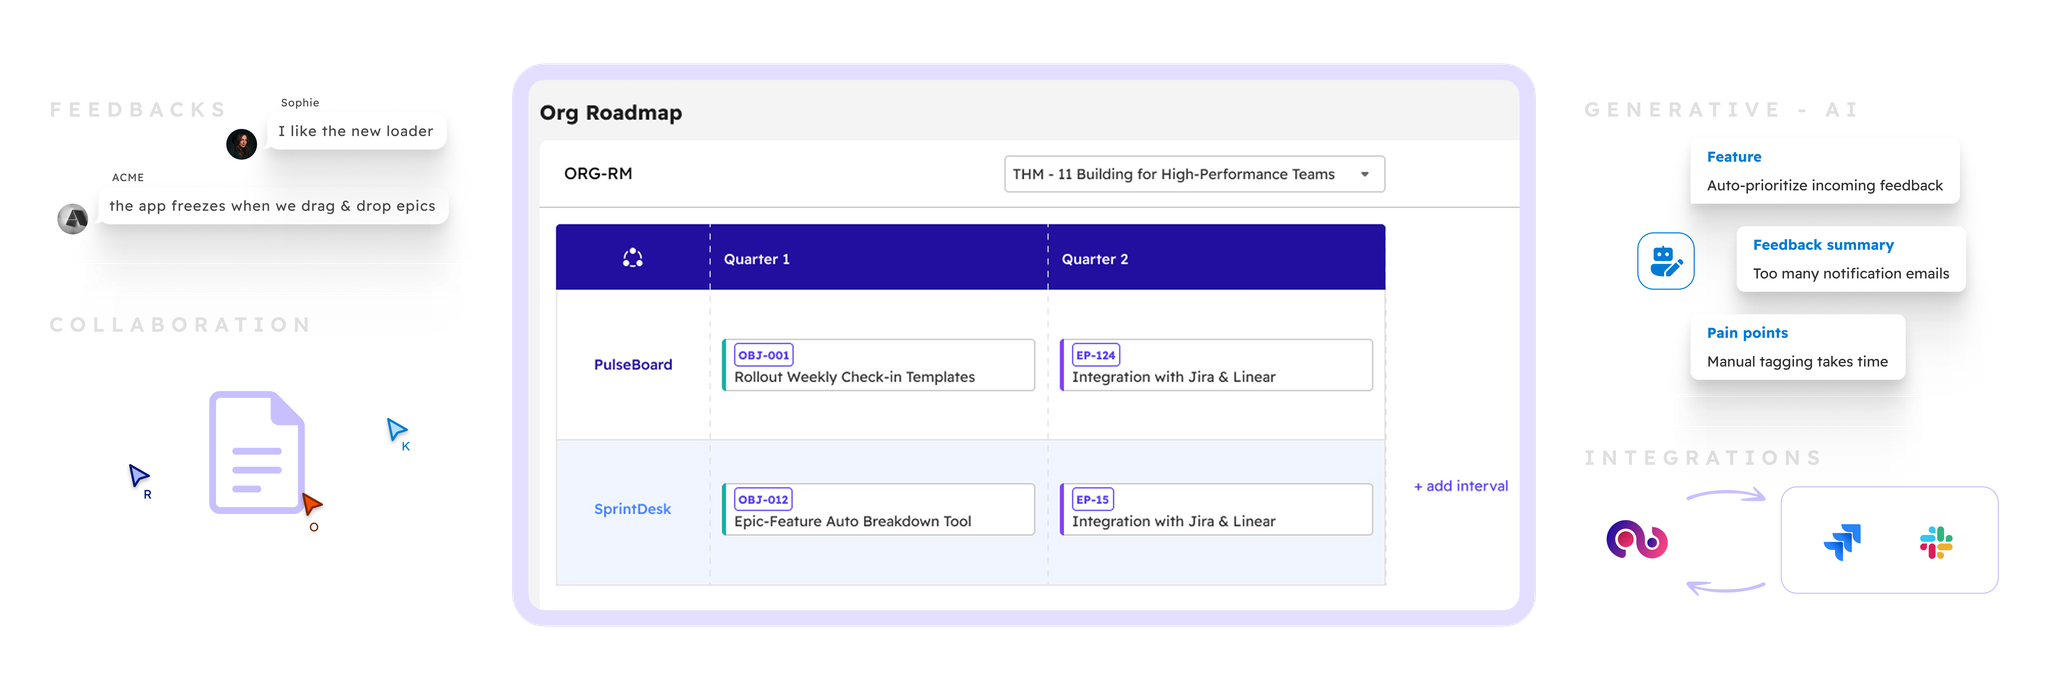Click the purple document icon

click(x=257, y=452)
